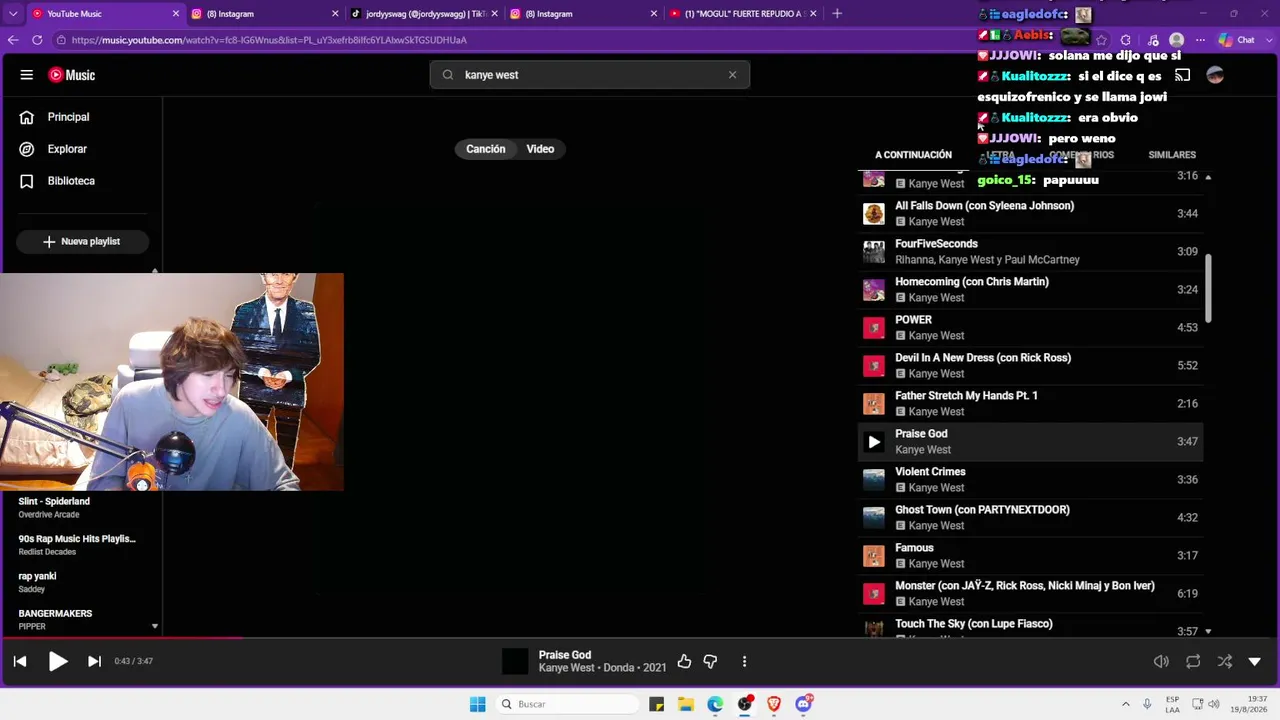Play Ghost Town from the queue
Viewport: 1280px width, 720px height.
point(1030,517)
